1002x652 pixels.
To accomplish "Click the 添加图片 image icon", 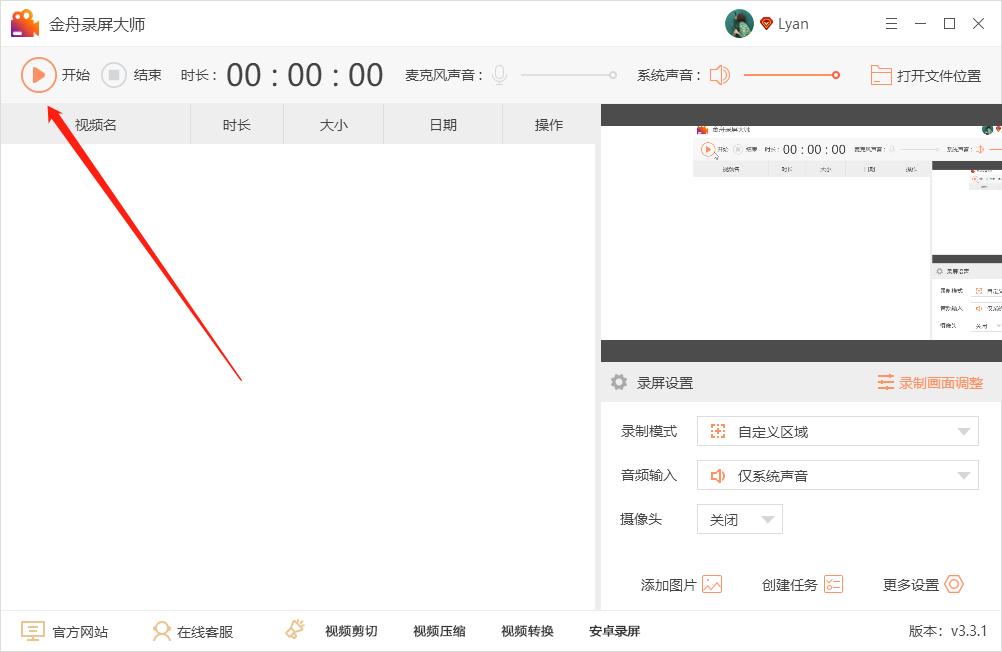I will pyautogui.click(x=711, y=584).
